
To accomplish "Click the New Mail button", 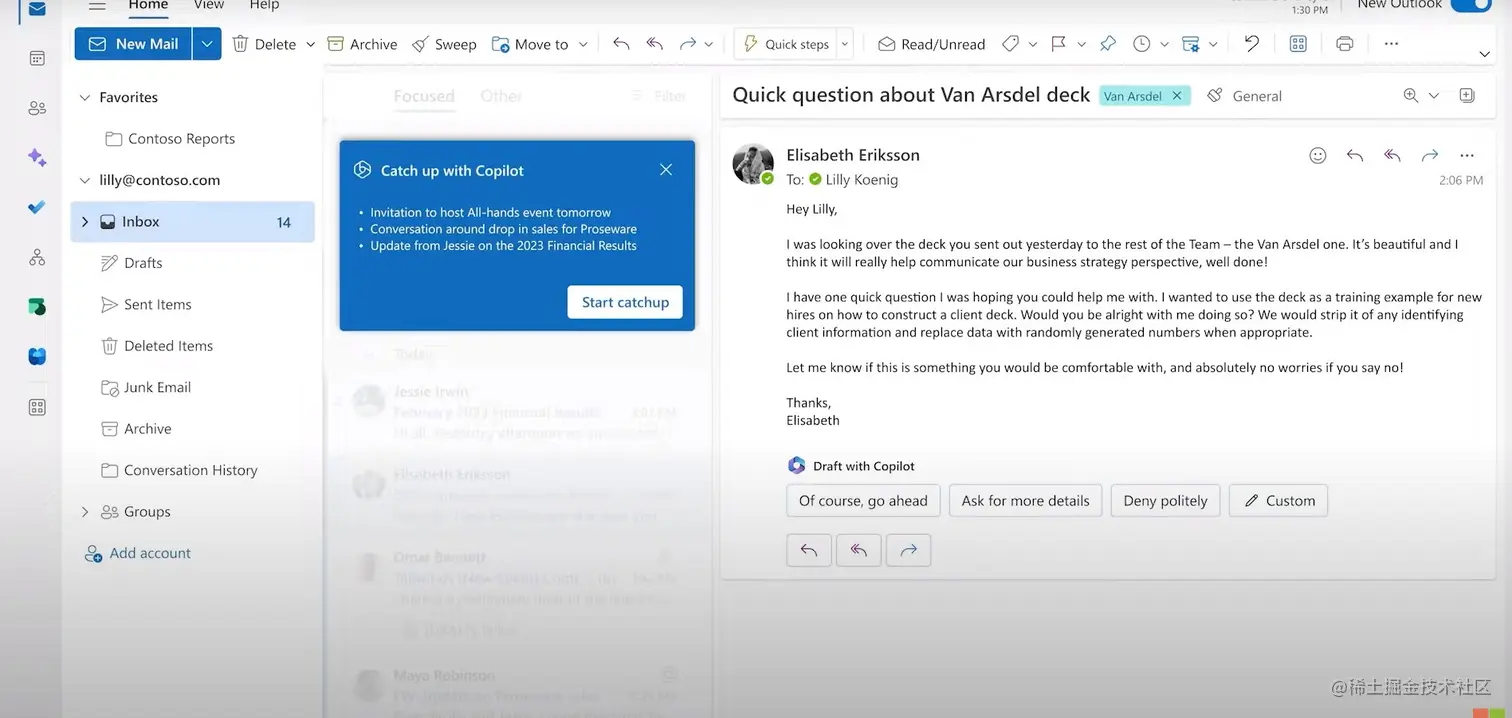I will point(133,44).
